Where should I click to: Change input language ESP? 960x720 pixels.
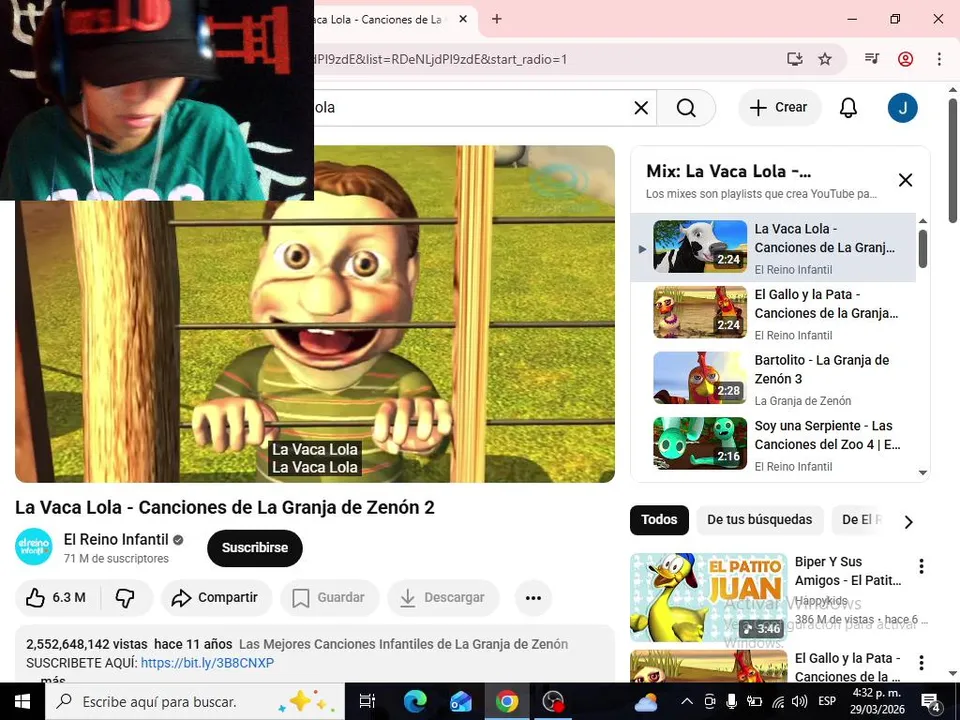(827, 702)
